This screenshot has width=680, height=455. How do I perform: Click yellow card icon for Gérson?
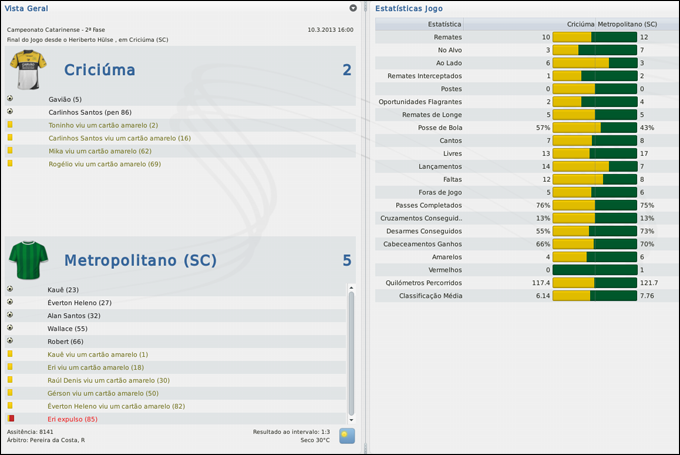pos(10,393)
